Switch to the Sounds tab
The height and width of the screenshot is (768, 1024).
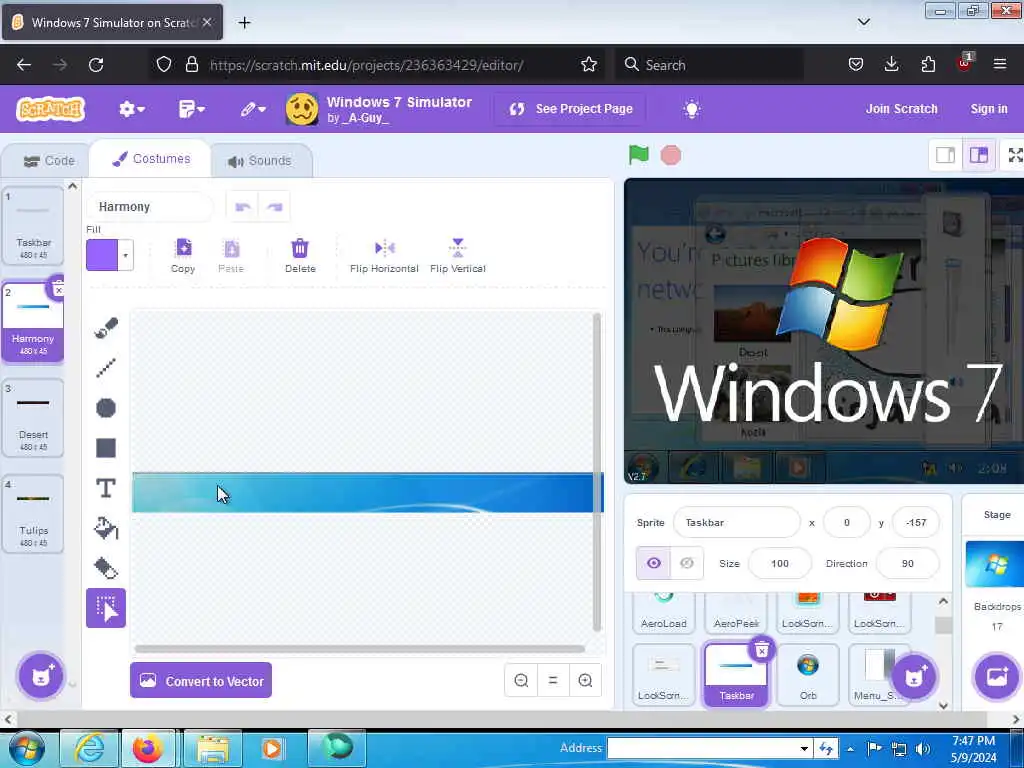259,161
